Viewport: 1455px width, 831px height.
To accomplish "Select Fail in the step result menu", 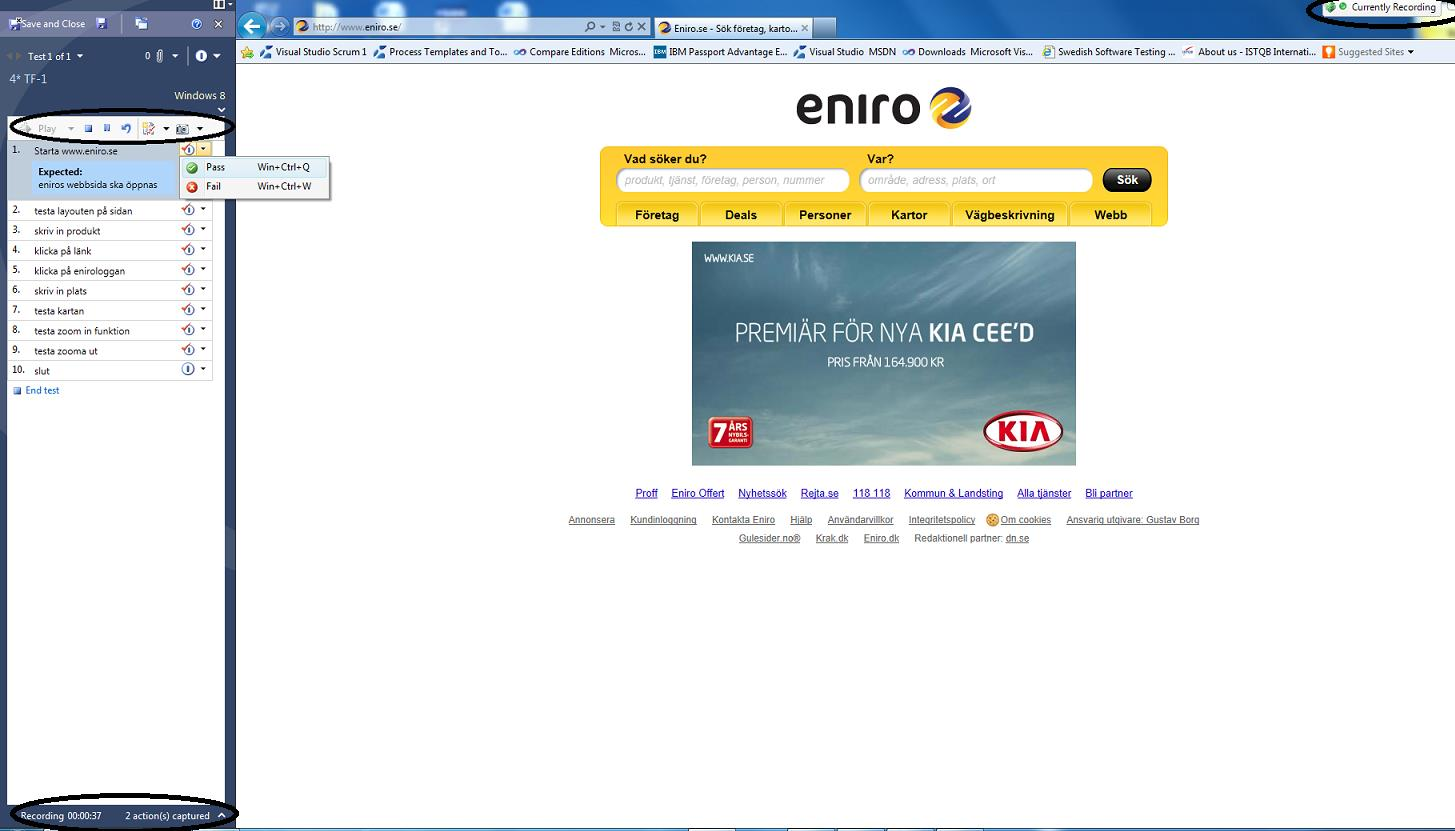I will [x=254, y=186].
